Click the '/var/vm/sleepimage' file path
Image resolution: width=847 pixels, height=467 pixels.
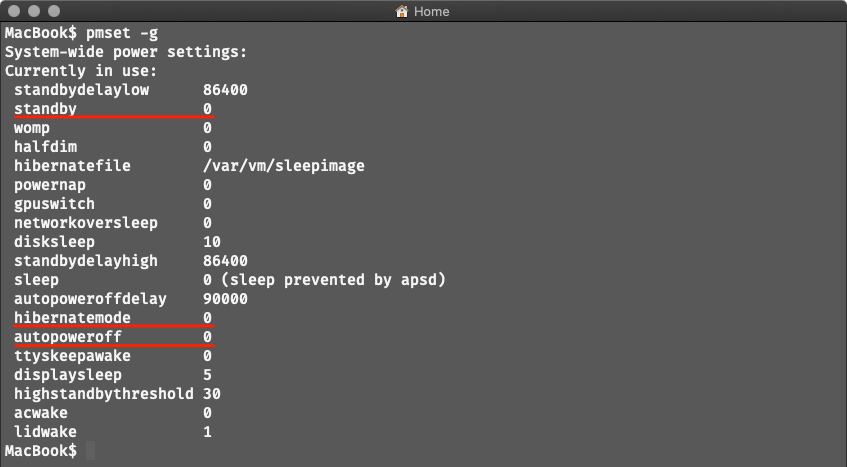coord(283,165)
